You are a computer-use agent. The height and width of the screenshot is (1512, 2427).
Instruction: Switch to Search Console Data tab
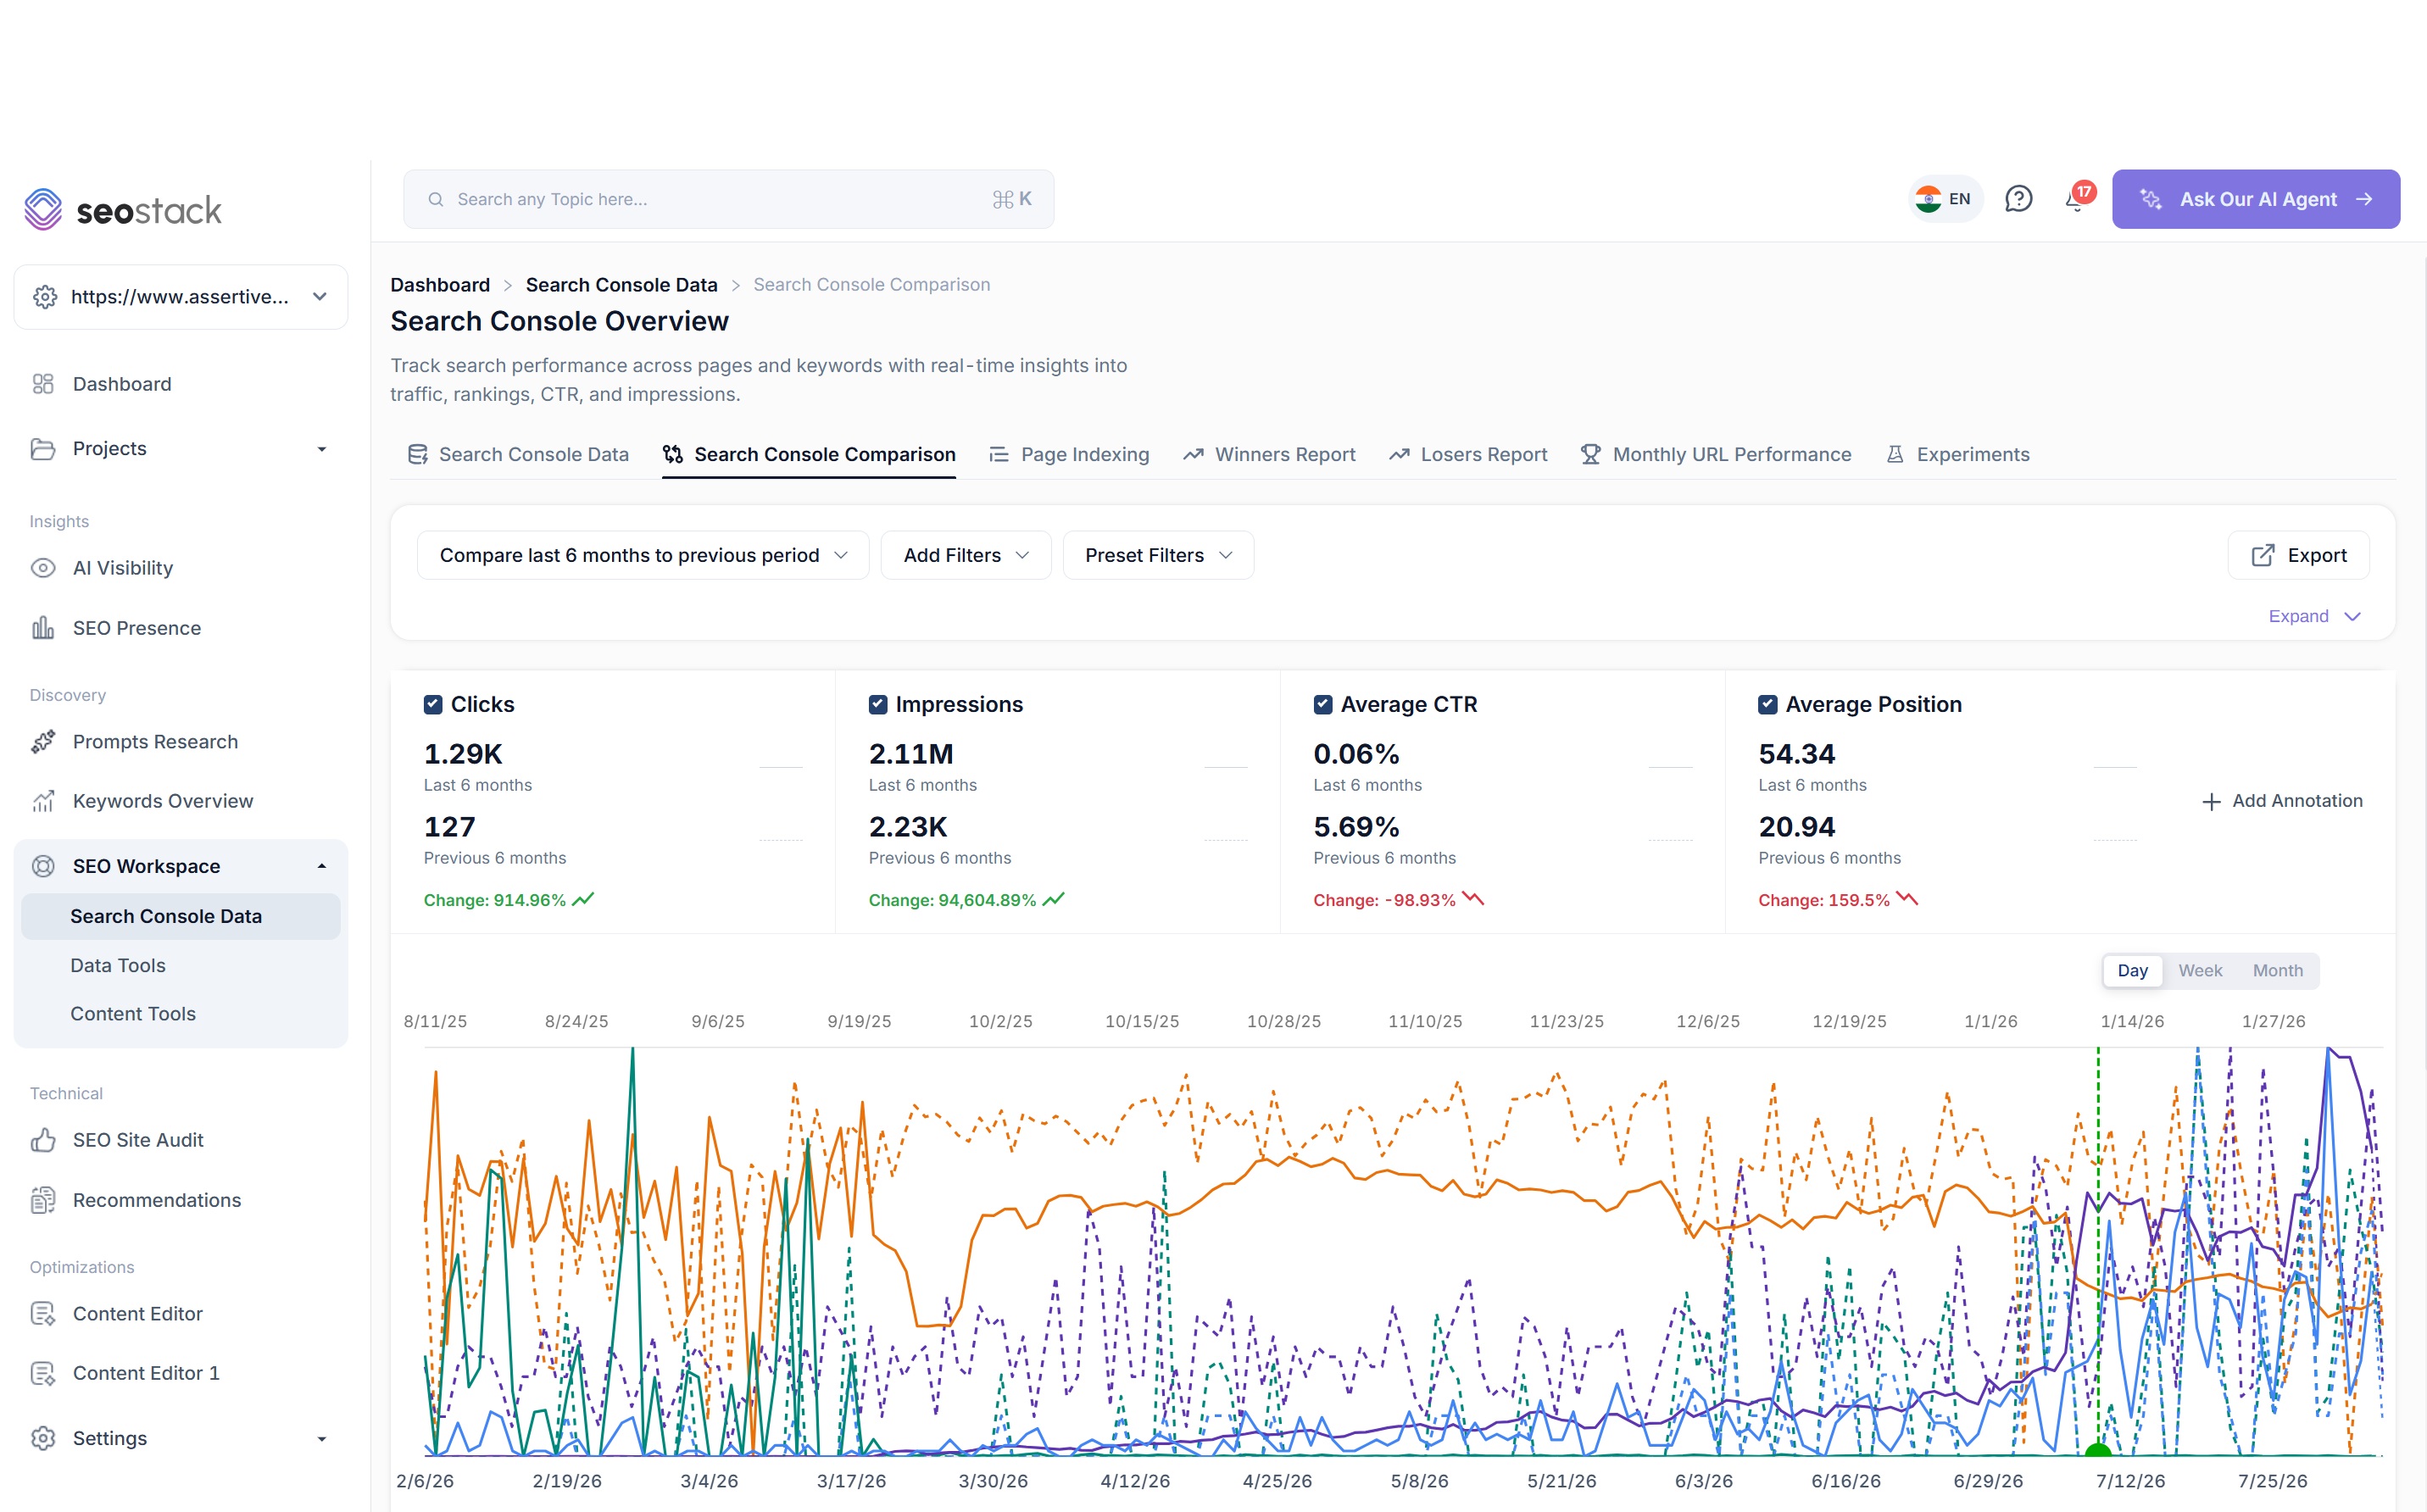(518, 454)
